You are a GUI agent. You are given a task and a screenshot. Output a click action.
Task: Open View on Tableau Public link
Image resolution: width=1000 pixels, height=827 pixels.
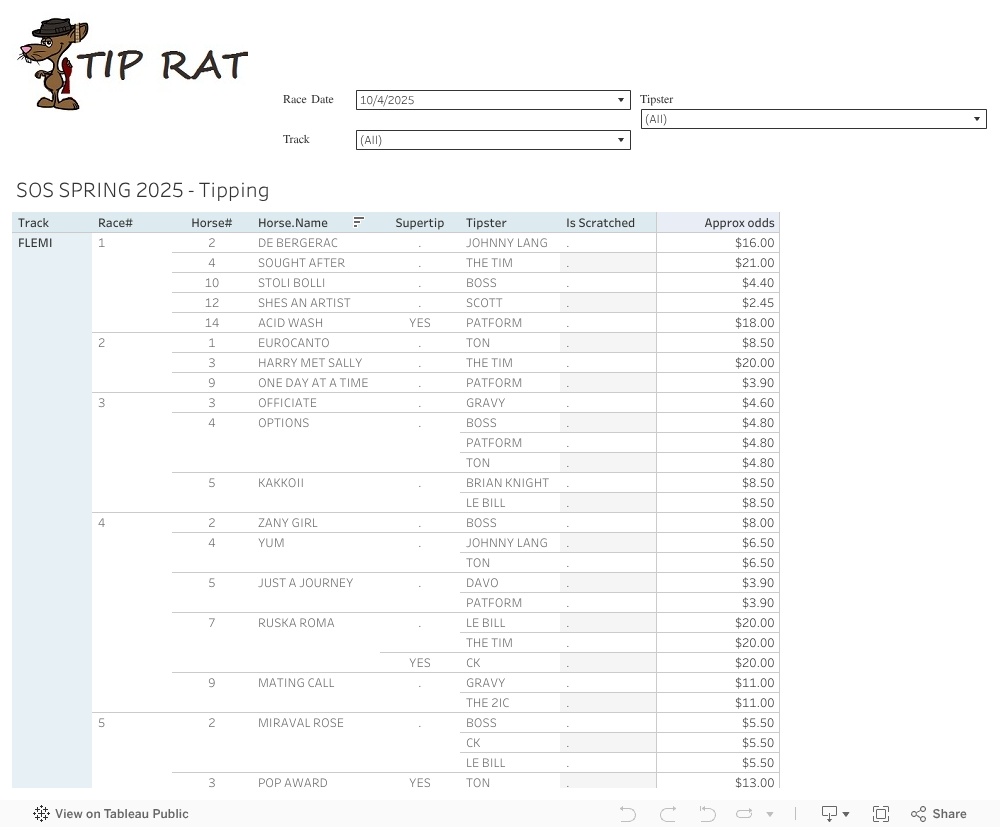[111, 814]
